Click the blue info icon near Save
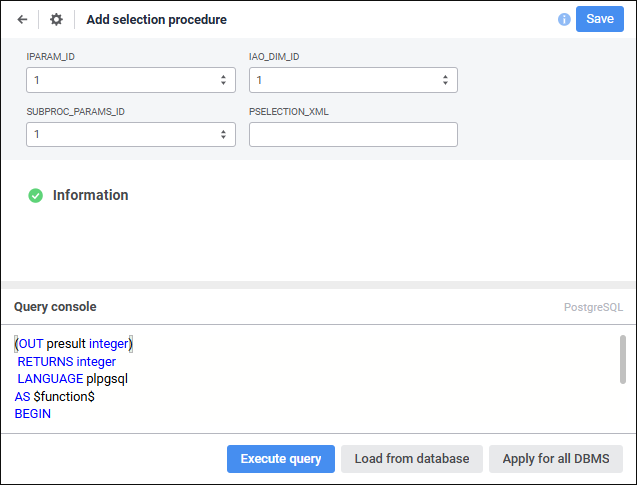 coord(564,19)
